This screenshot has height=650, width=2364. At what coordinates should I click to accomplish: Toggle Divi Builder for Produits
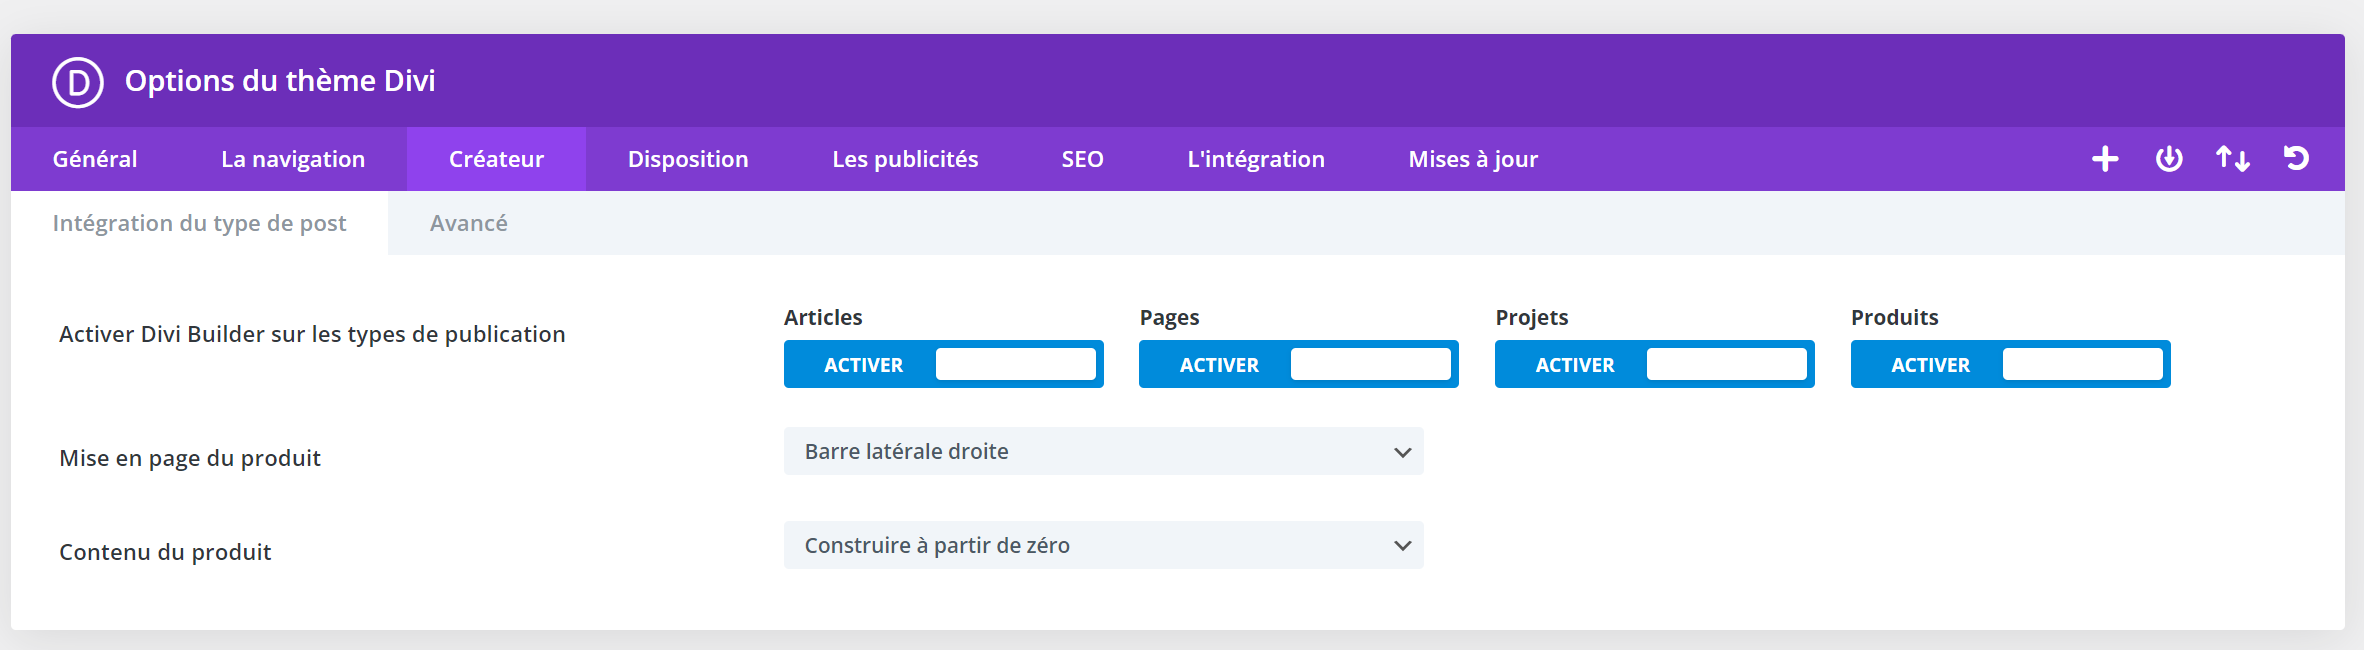pos(2011,364)
